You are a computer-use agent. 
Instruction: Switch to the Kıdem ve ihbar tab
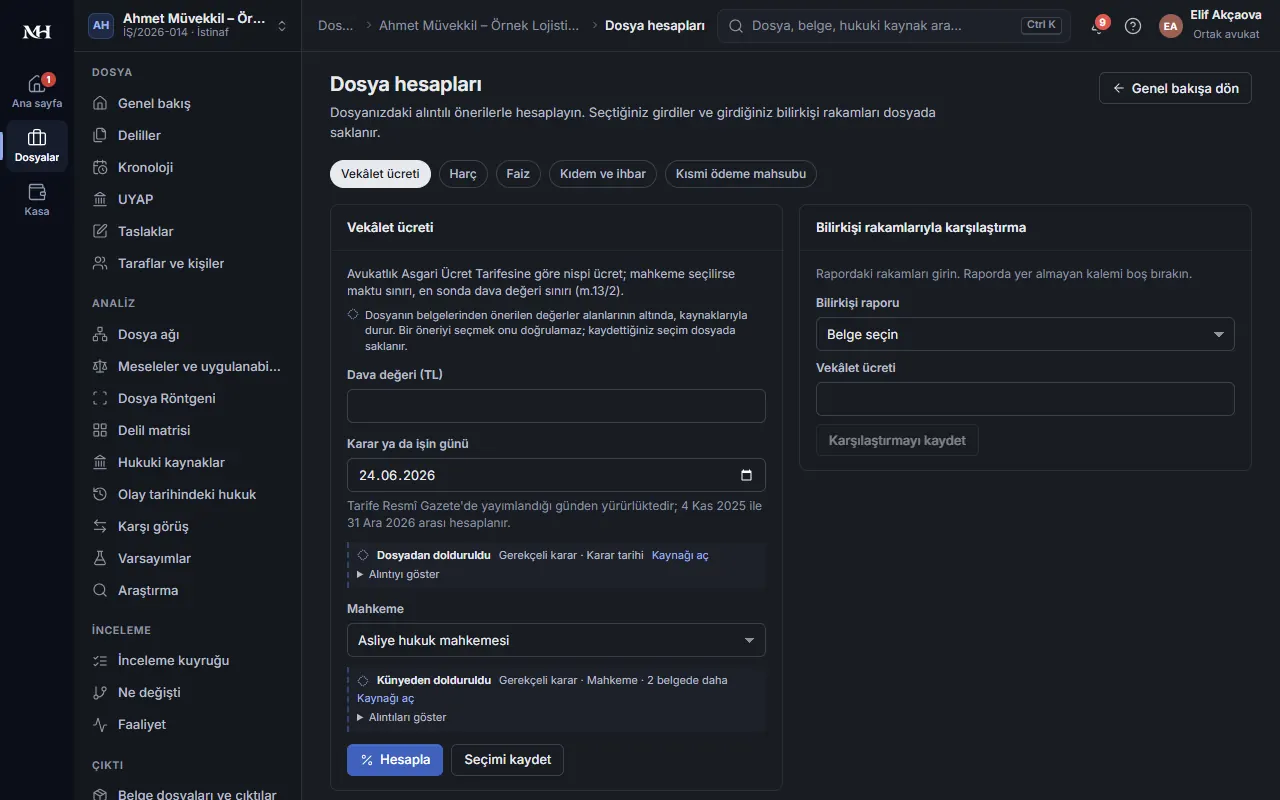click(603, 174)
